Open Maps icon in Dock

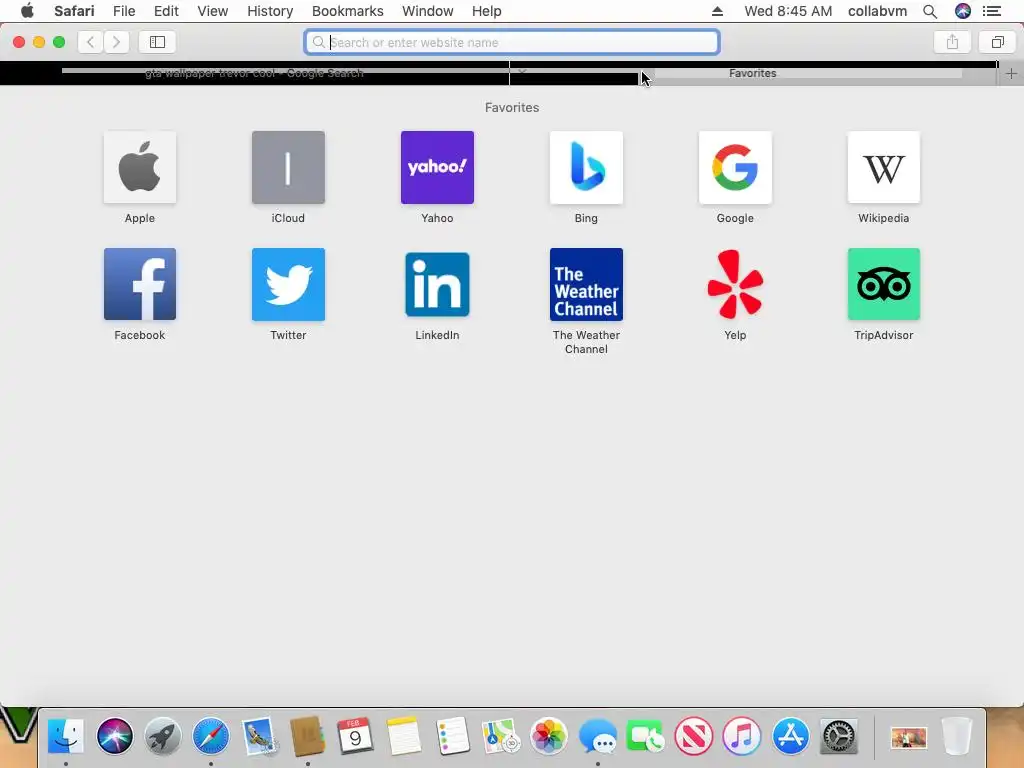500,736
